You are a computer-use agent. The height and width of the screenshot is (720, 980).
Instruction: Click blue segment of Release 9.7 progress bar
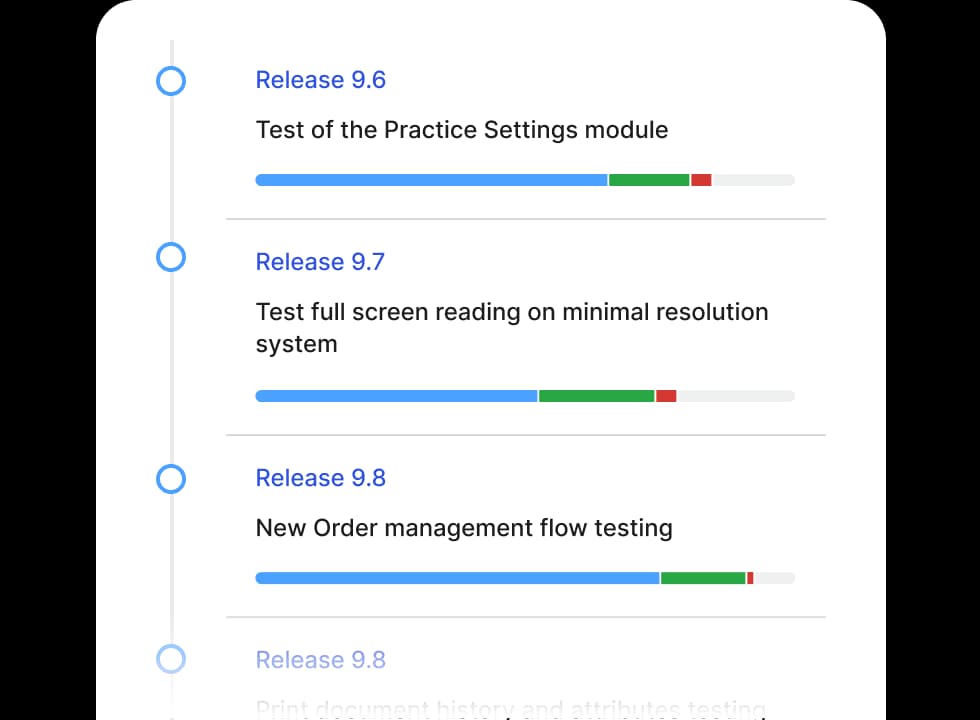tap(396, 396)
